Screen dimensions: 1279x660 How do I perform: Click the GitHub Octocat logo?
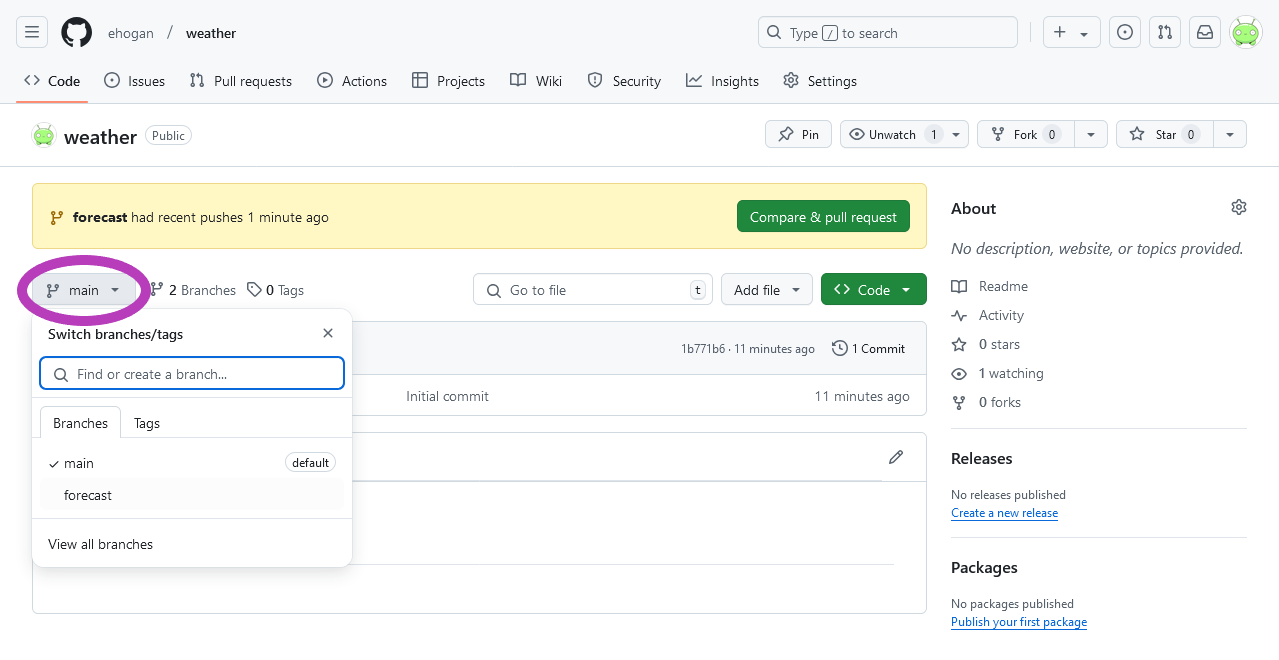(x=77, y=32)
